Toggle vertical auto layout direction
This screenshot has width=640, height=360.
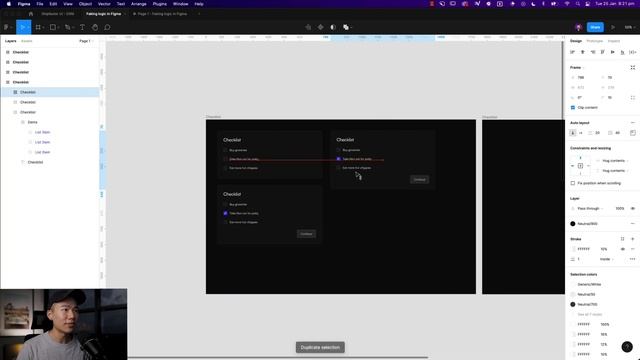[573, 133]
